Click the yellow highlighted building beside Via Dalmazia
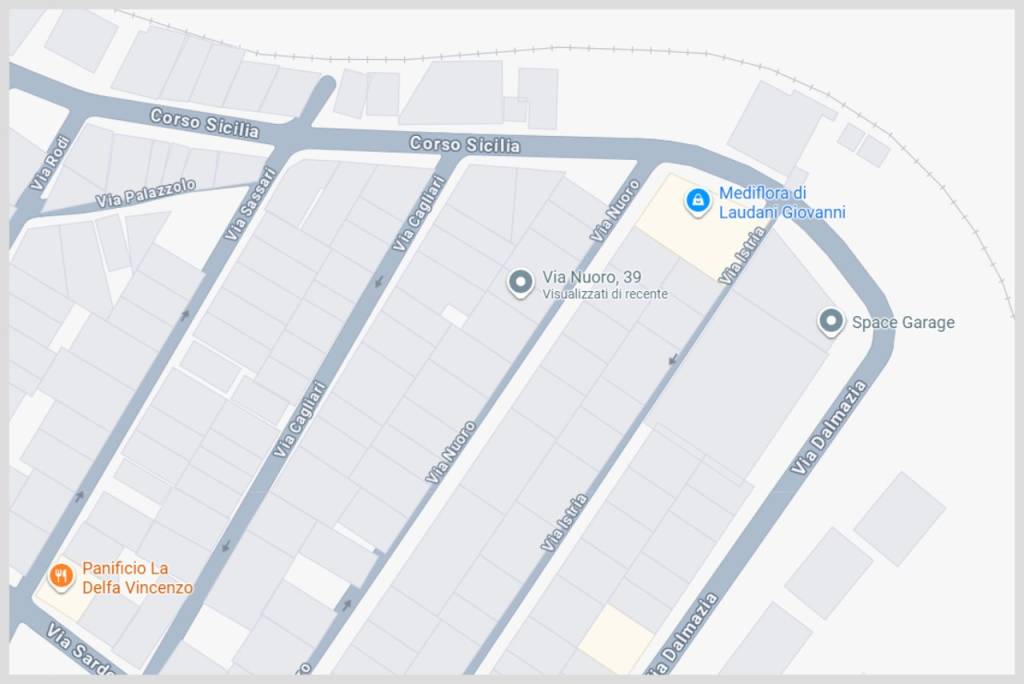The width and height of the screenshot is (1024, 684). (x=616, y=638)
